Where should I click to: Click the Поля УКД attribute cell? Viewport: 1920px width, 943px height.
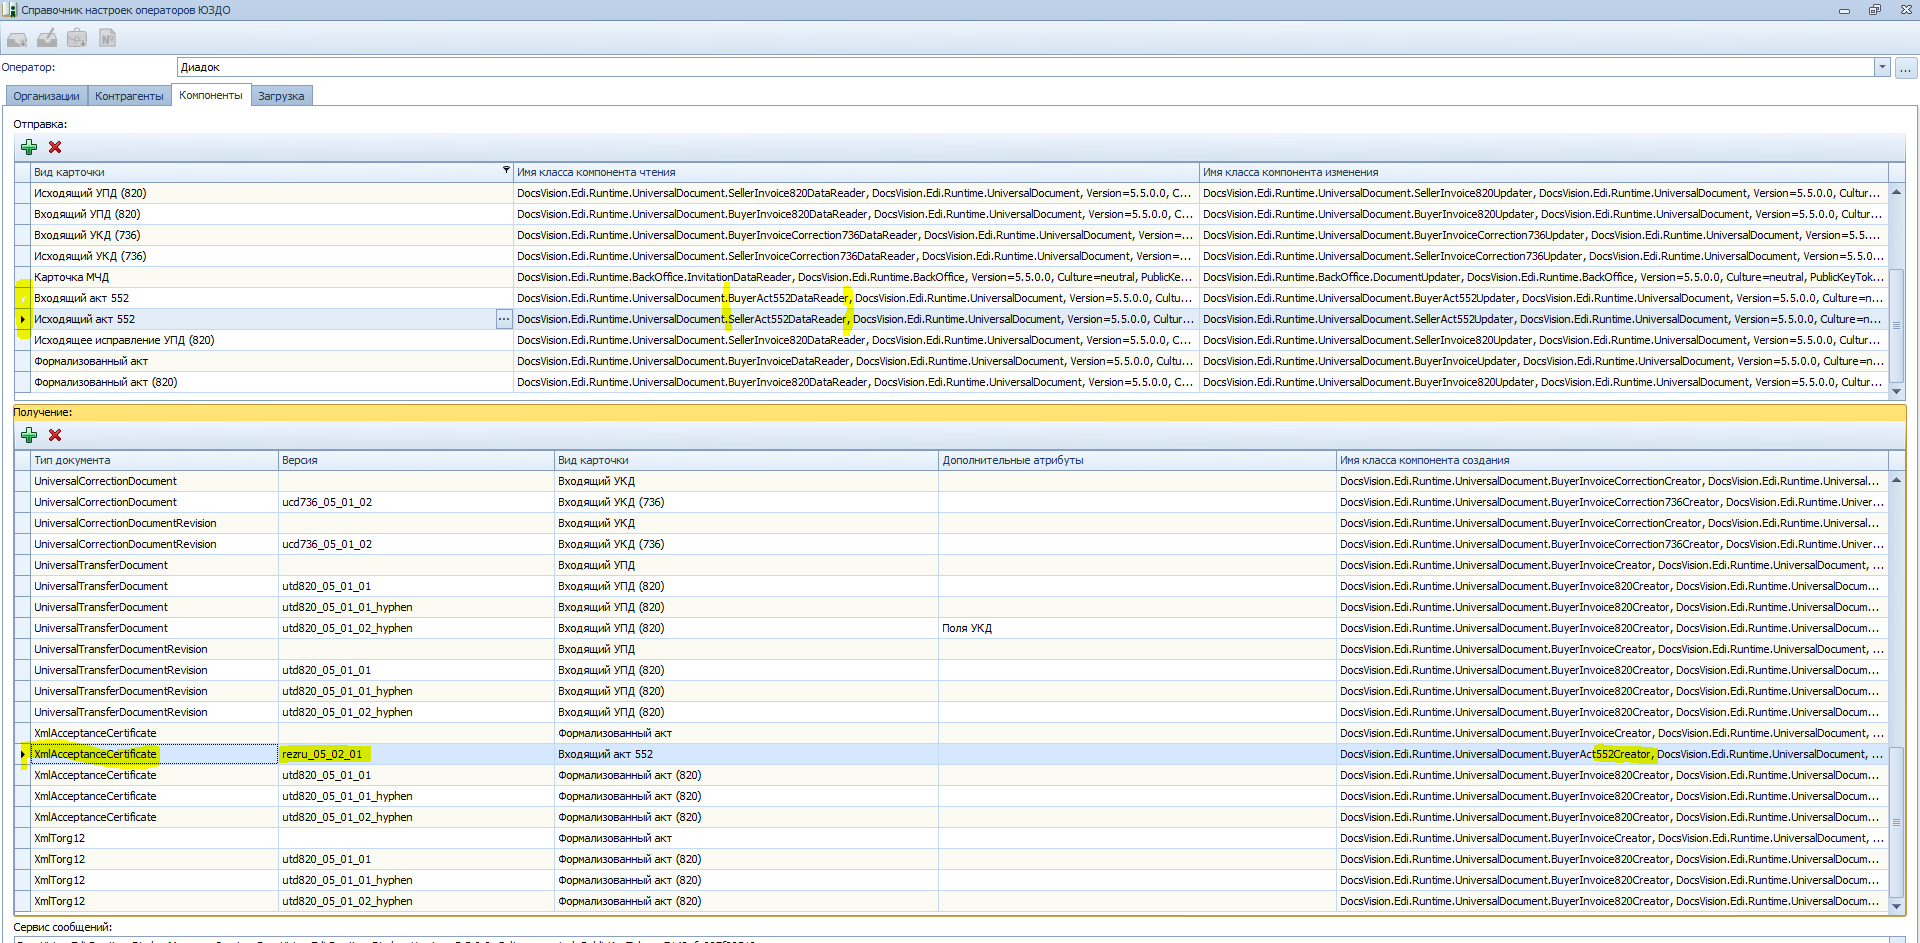click(1137, 628)
